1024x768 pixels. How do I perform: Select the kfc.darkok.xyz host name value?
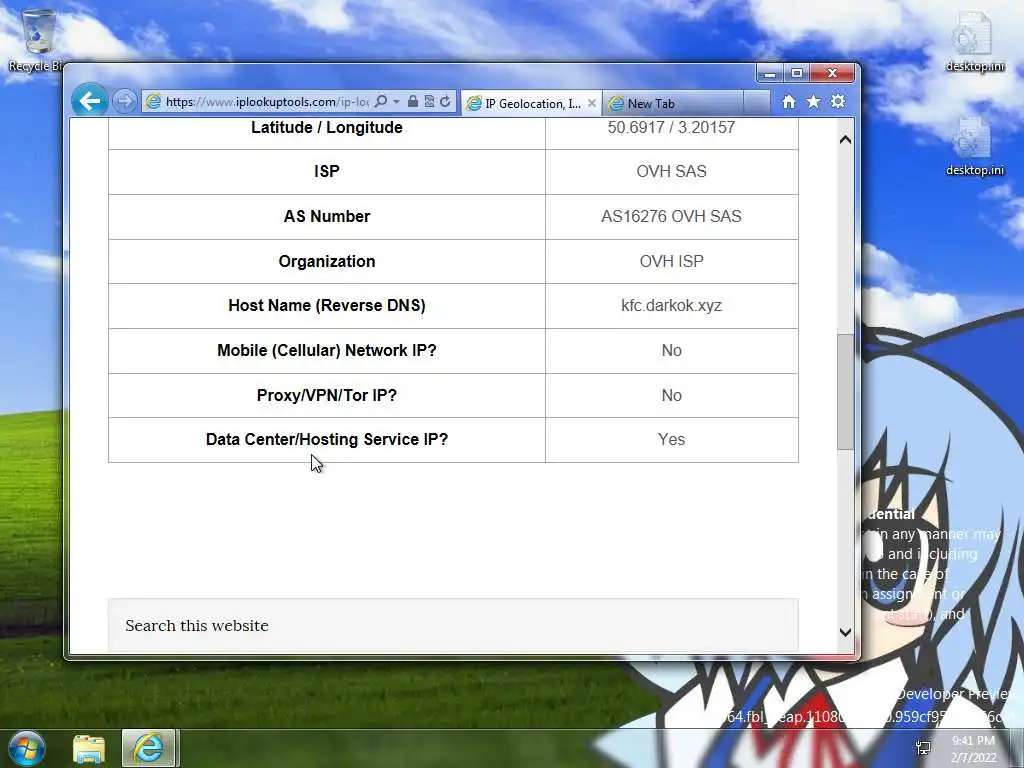[671, 306]
